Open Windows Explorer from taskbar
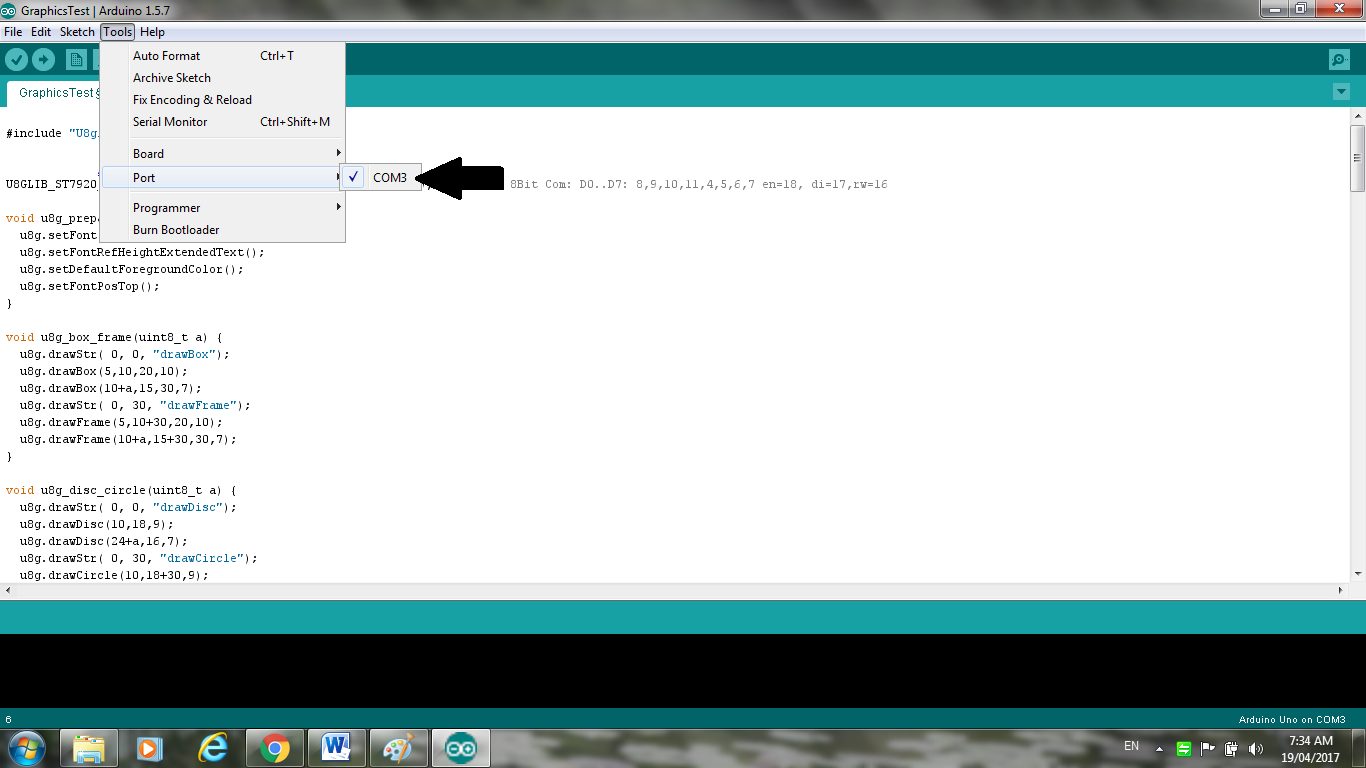The height and width of the screenshot is (768, 1366). [x=88, y=748]
